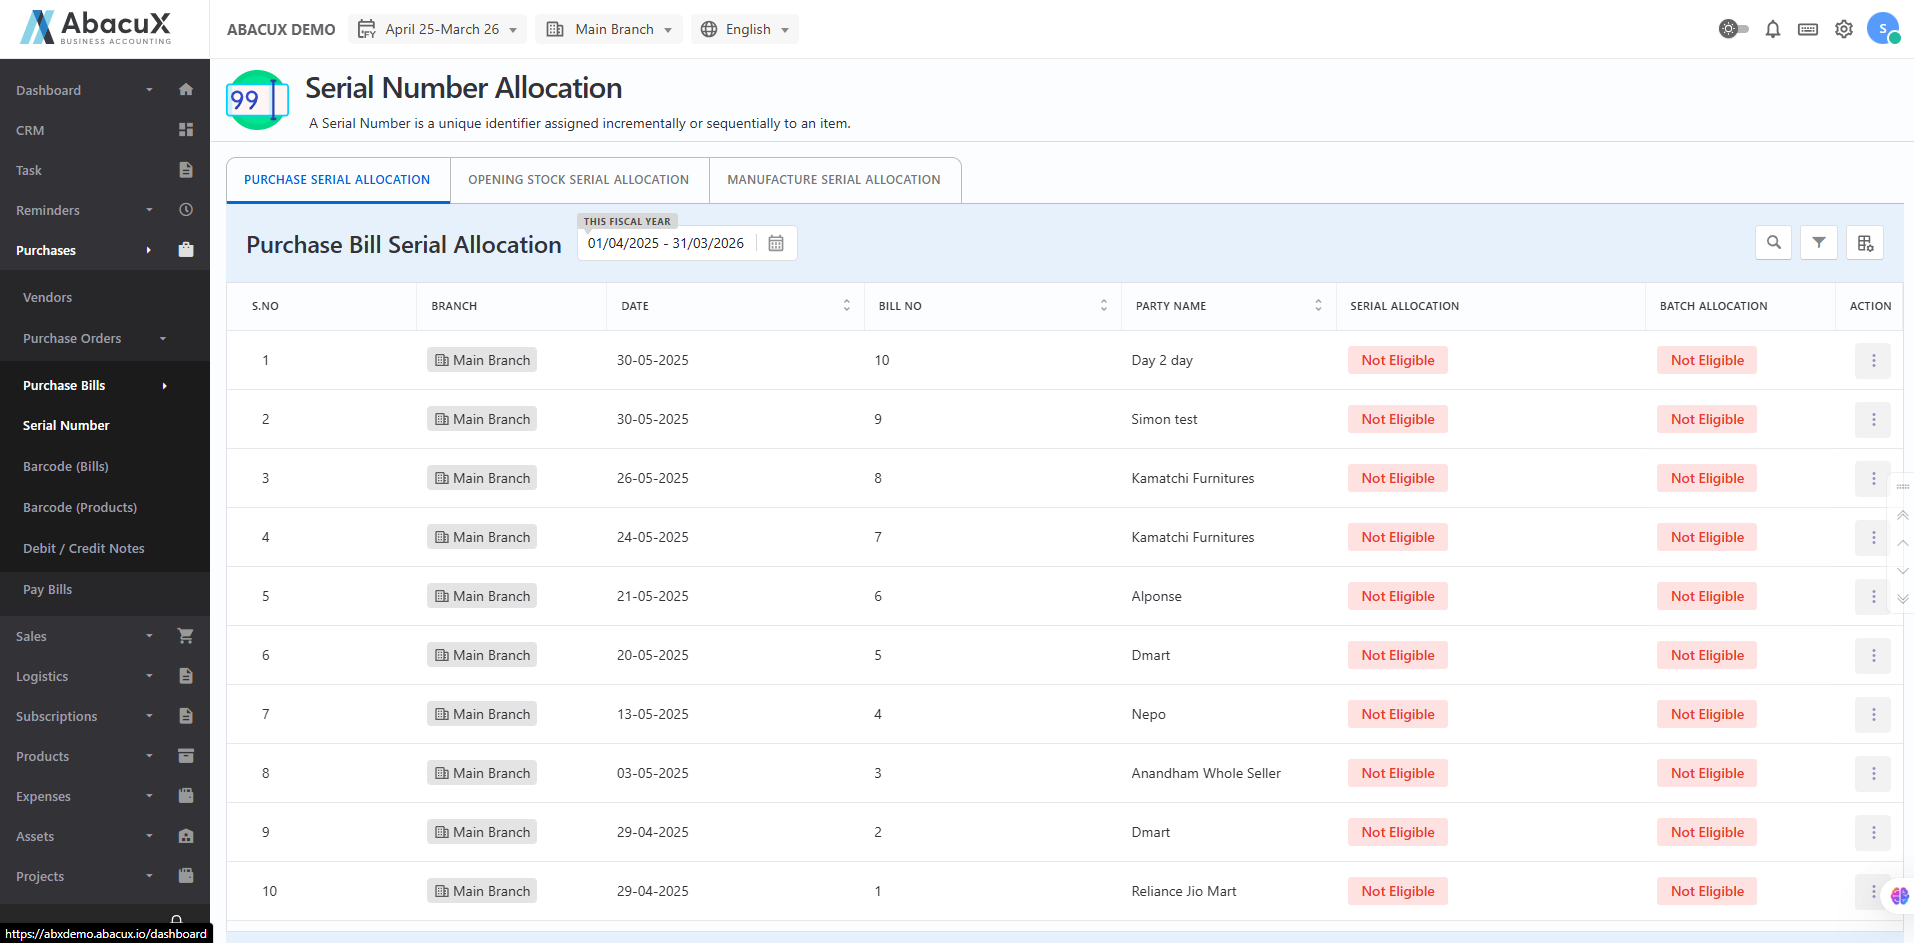Click the keyboard shortcuts icon
Image resolution: width=1914 pixels, height=943 pixels.
point(1807,29)
